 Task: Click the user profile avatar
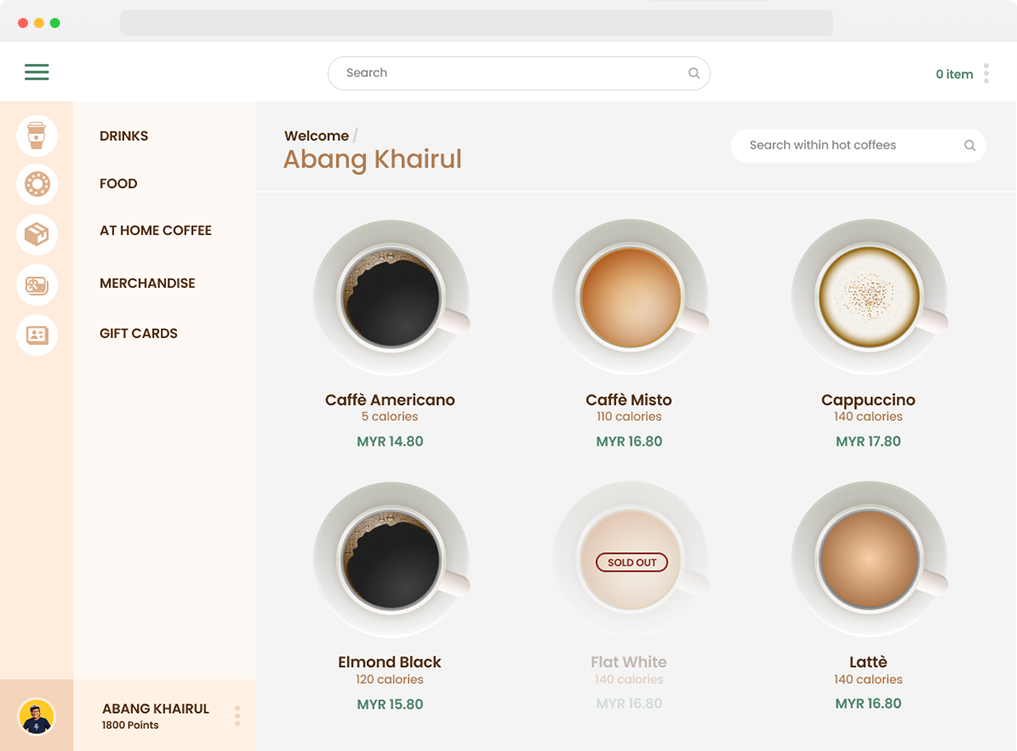(x=37, y=716)
